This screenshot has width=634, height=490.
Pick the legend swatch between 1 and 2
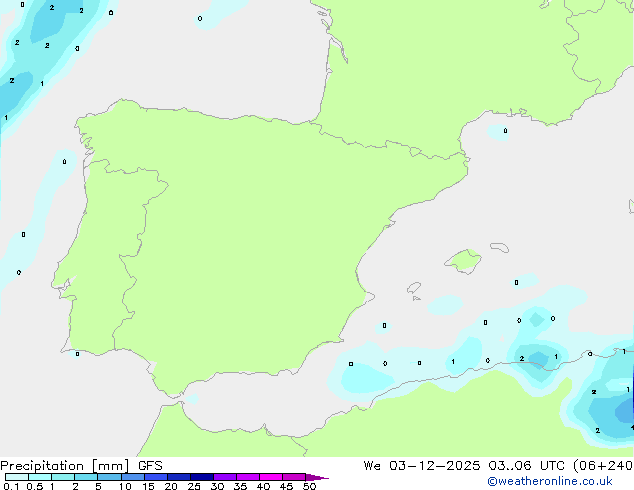click(x=63, y=477)
